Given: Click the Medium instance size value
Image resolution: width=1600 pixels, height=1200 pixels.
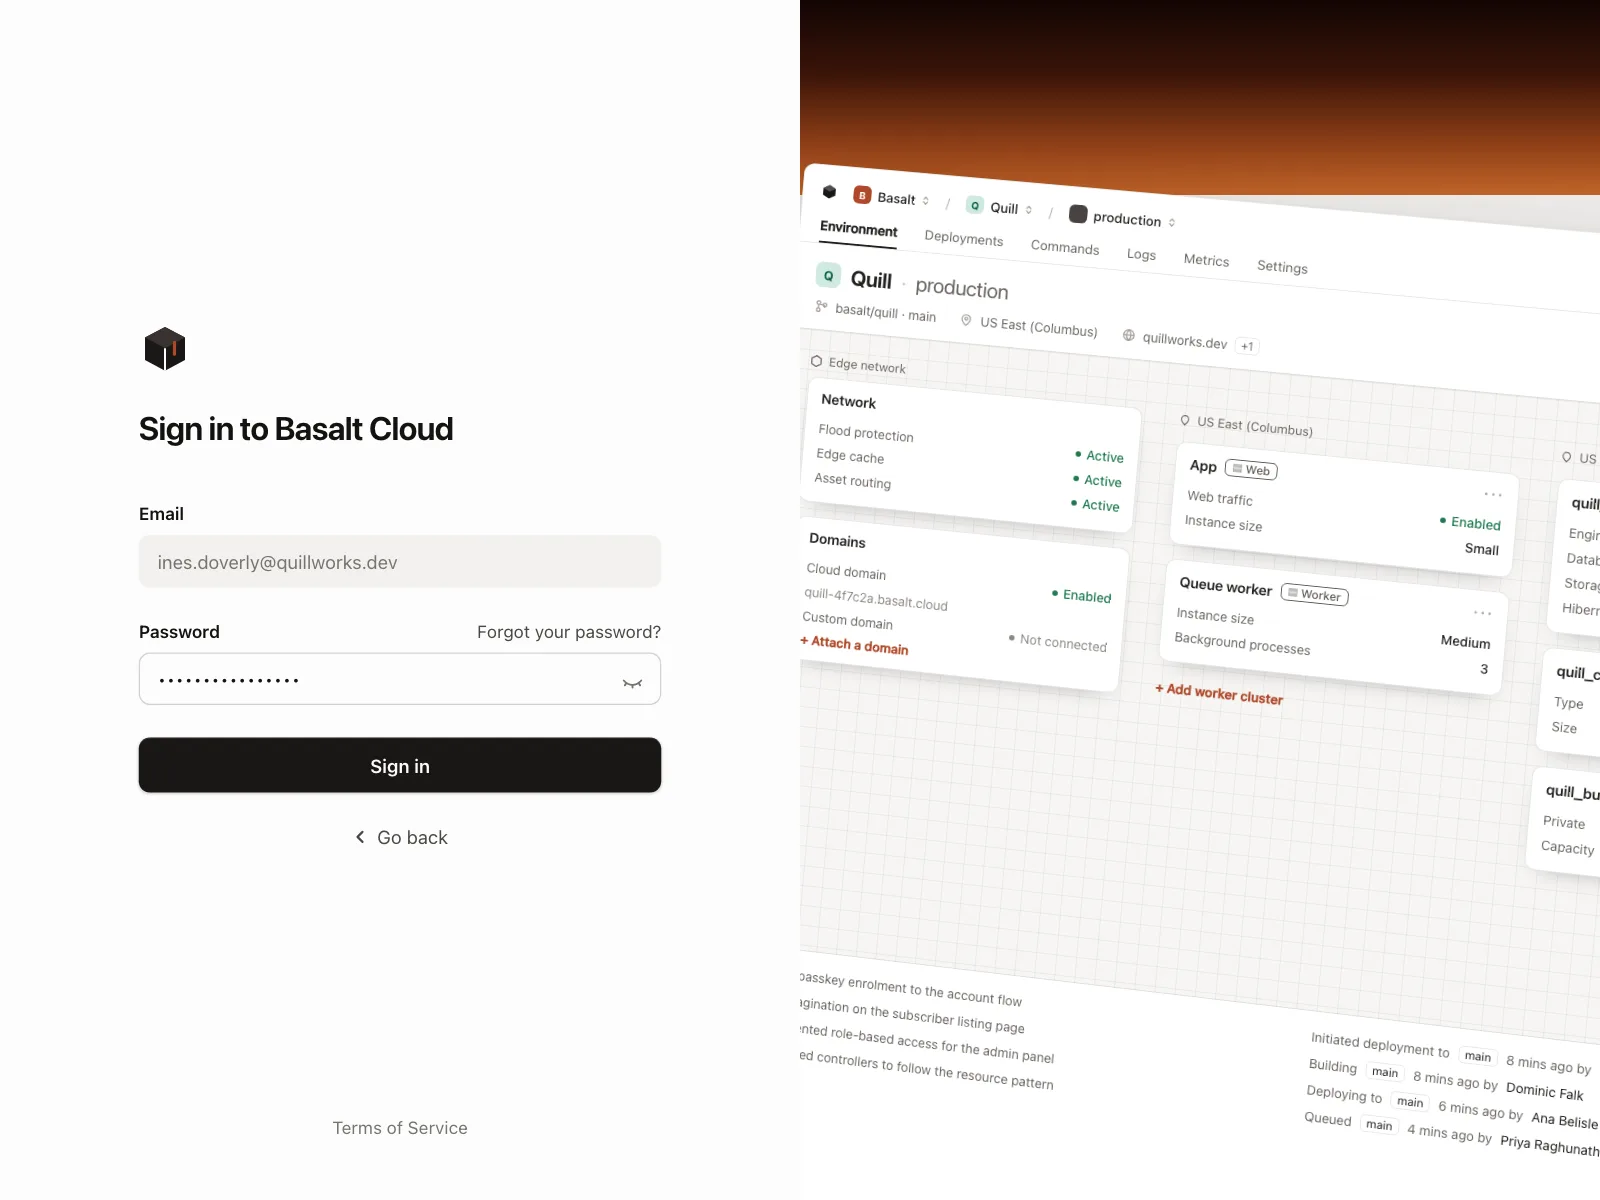Looking at the screenshot, I should [1466, 642].
